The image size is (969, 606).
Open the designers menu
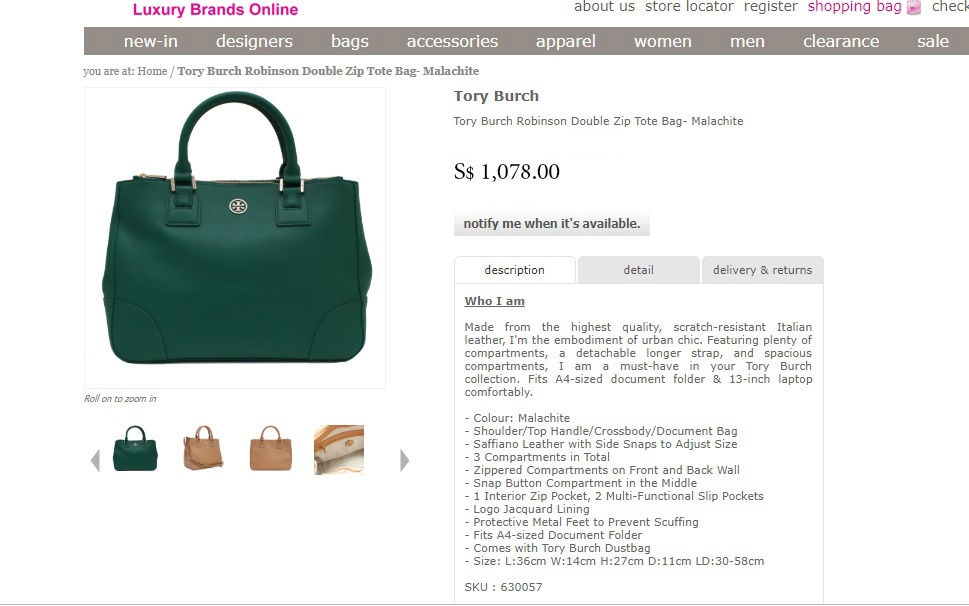click(254, 41)
